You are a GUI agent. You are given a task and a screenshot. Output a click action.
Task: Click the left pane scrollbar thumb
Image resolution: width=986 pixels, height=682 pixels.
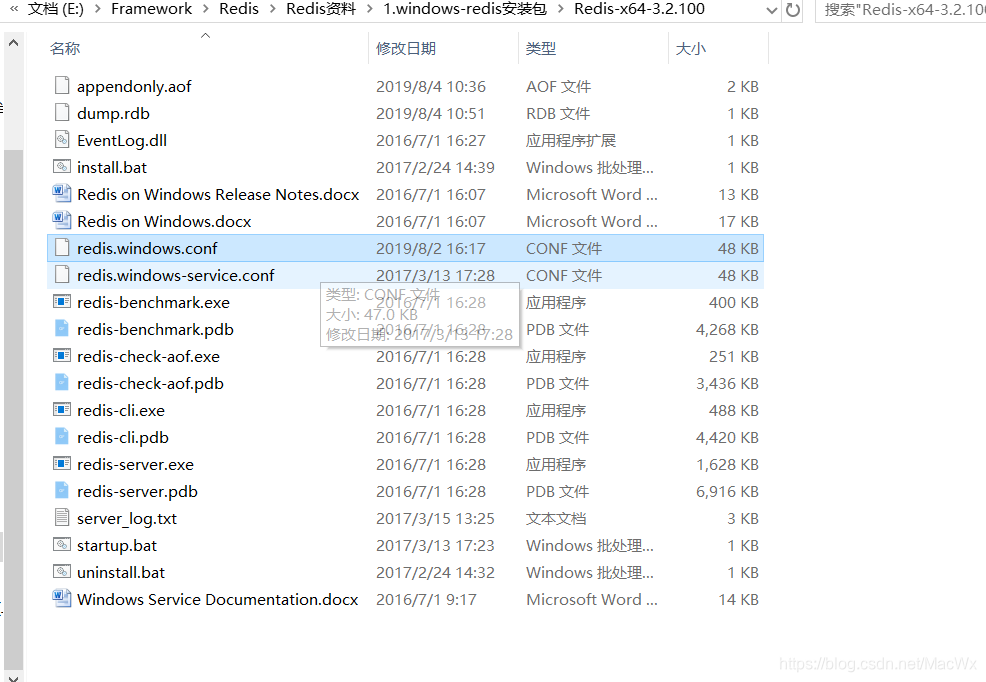13,410
